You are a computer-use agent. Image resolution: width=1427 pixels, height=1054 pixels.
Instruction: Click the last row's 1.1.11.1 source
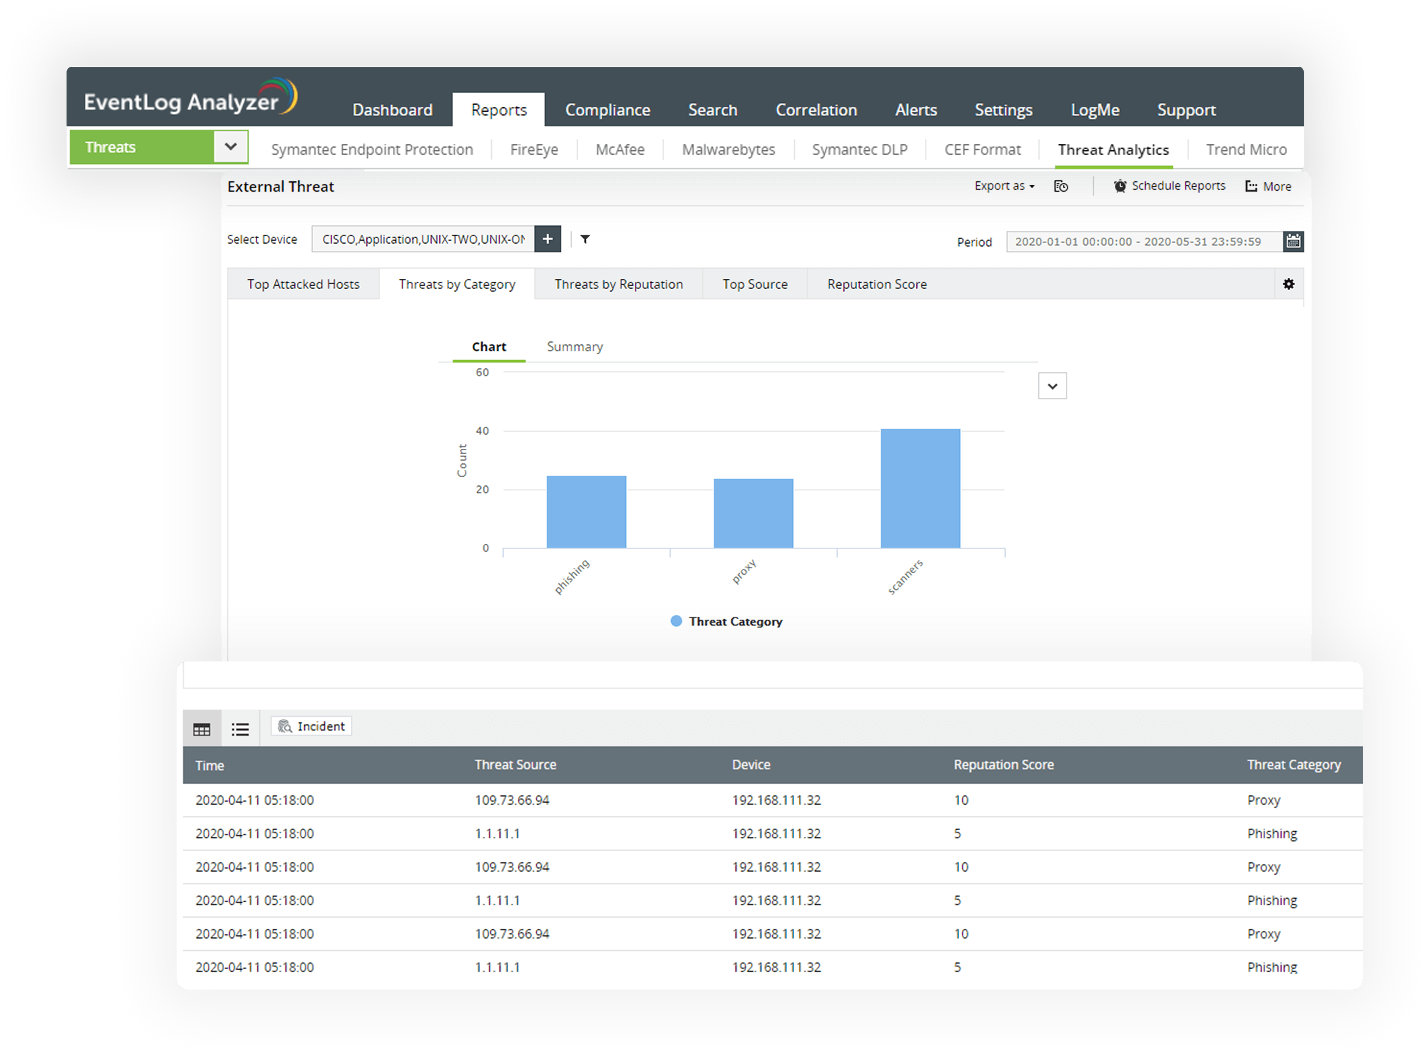[497, 967]
